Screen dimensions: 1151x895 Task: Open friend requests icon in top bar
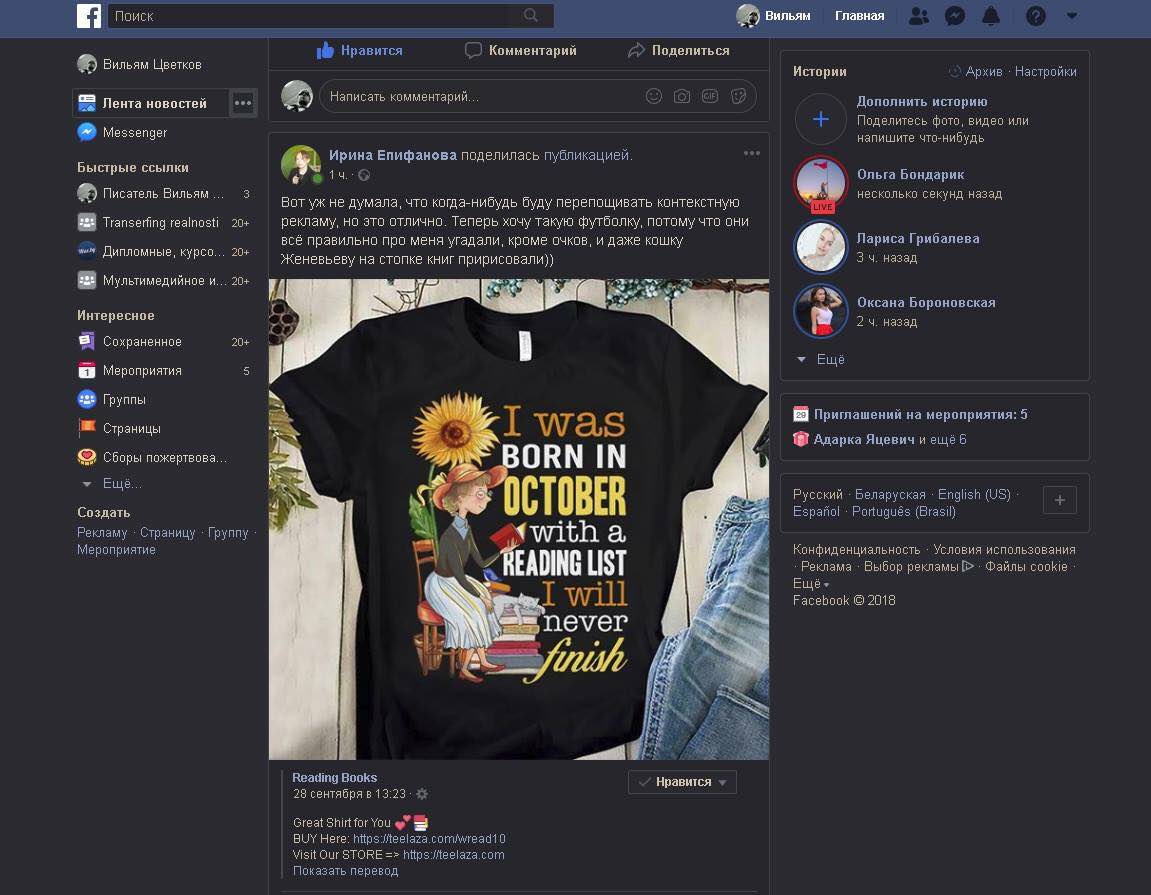[918, 15]
